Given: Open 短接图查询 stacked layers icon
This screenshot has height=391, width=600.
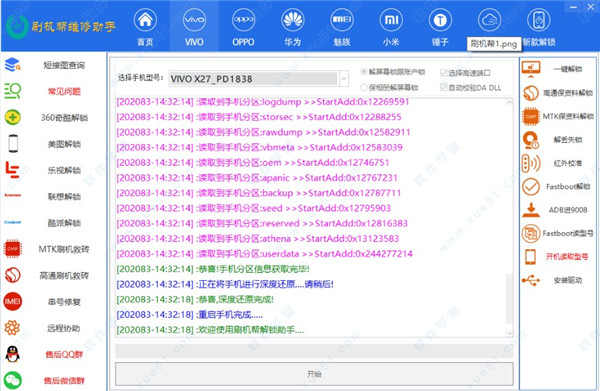Looking at the screenshot, I should pyautogui.click(x=12, y=65).
